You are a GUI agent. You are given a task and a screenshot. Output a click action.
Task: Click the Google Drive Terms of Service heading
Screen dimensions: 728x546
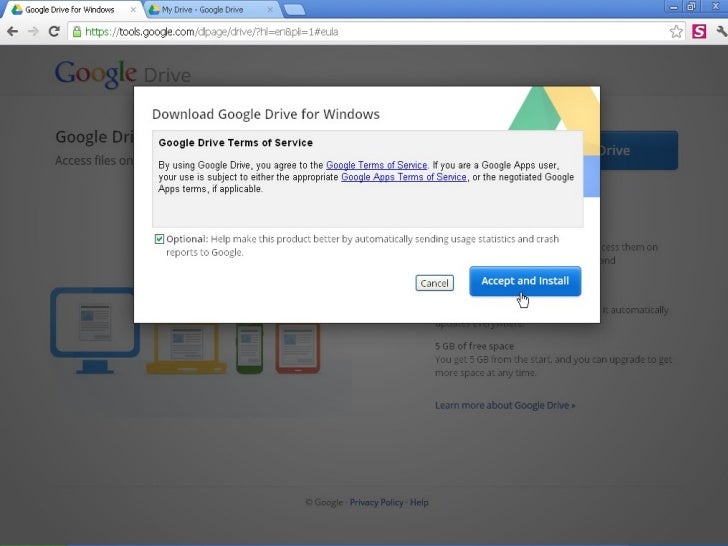tap(235, 143)
